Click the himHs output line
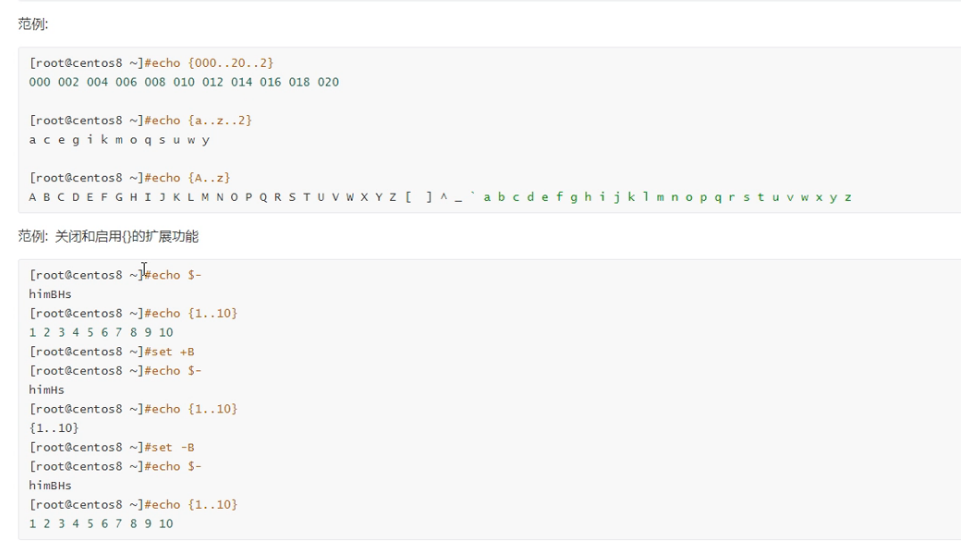The image size is (961, 551). coord(47,390)
